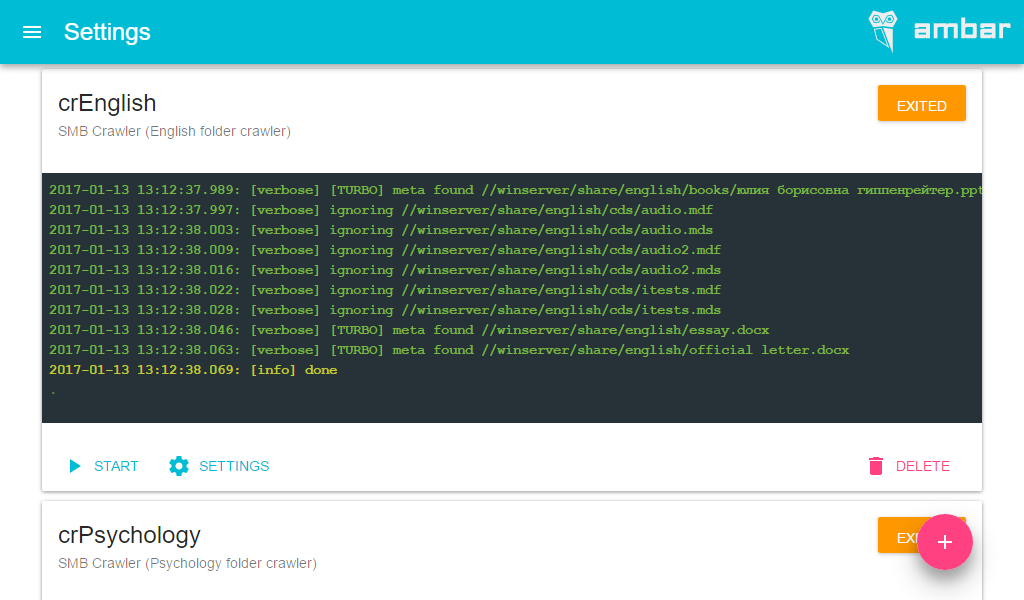Click log line ignoring audio.mds

tap(381, 230)
